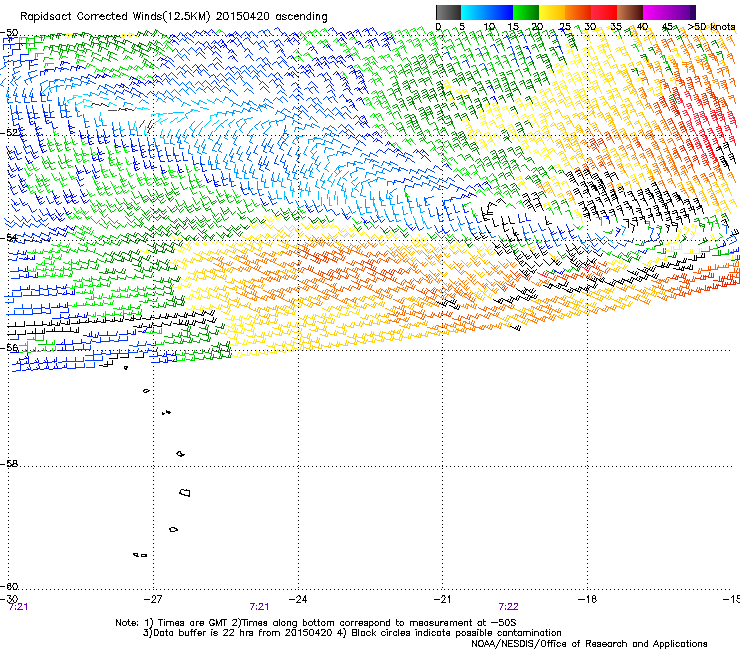The width and height of the screenshot is (740, 650).
Task: Click the '>50 knots' legend label
Action: point(712,27)
